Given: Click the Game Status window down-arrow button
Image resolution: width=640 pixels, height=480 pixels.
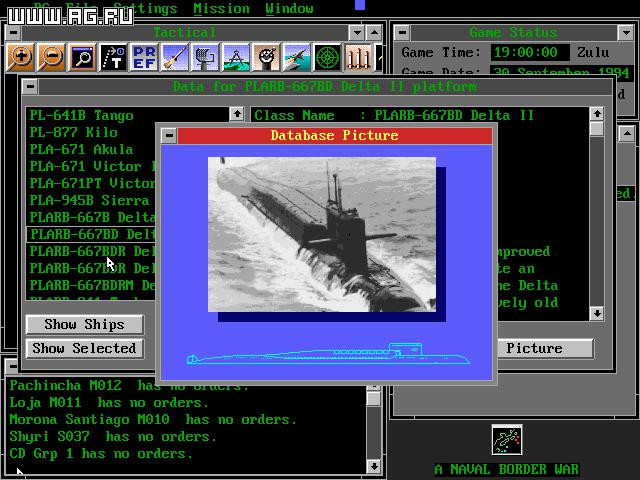Looking at the screenshot, I should [625, 32].
